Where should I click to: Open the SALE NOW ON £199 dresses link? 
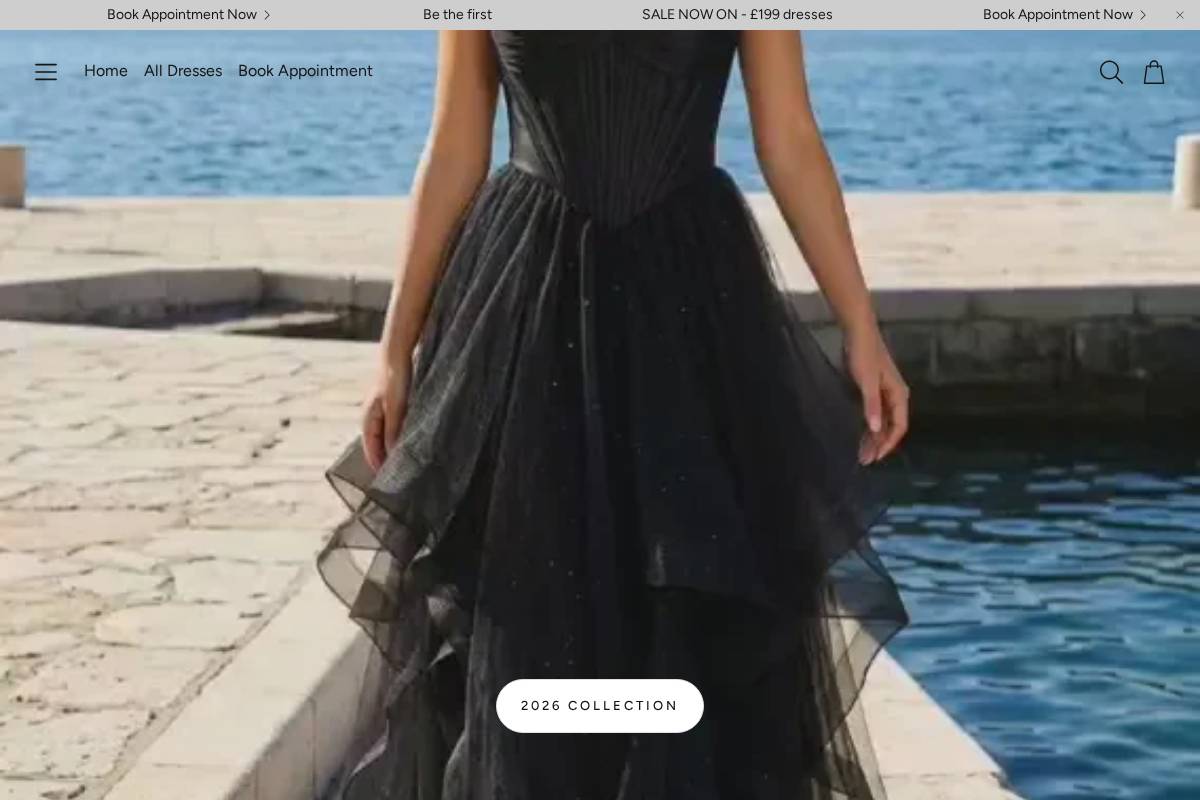(x=737, y=14)
